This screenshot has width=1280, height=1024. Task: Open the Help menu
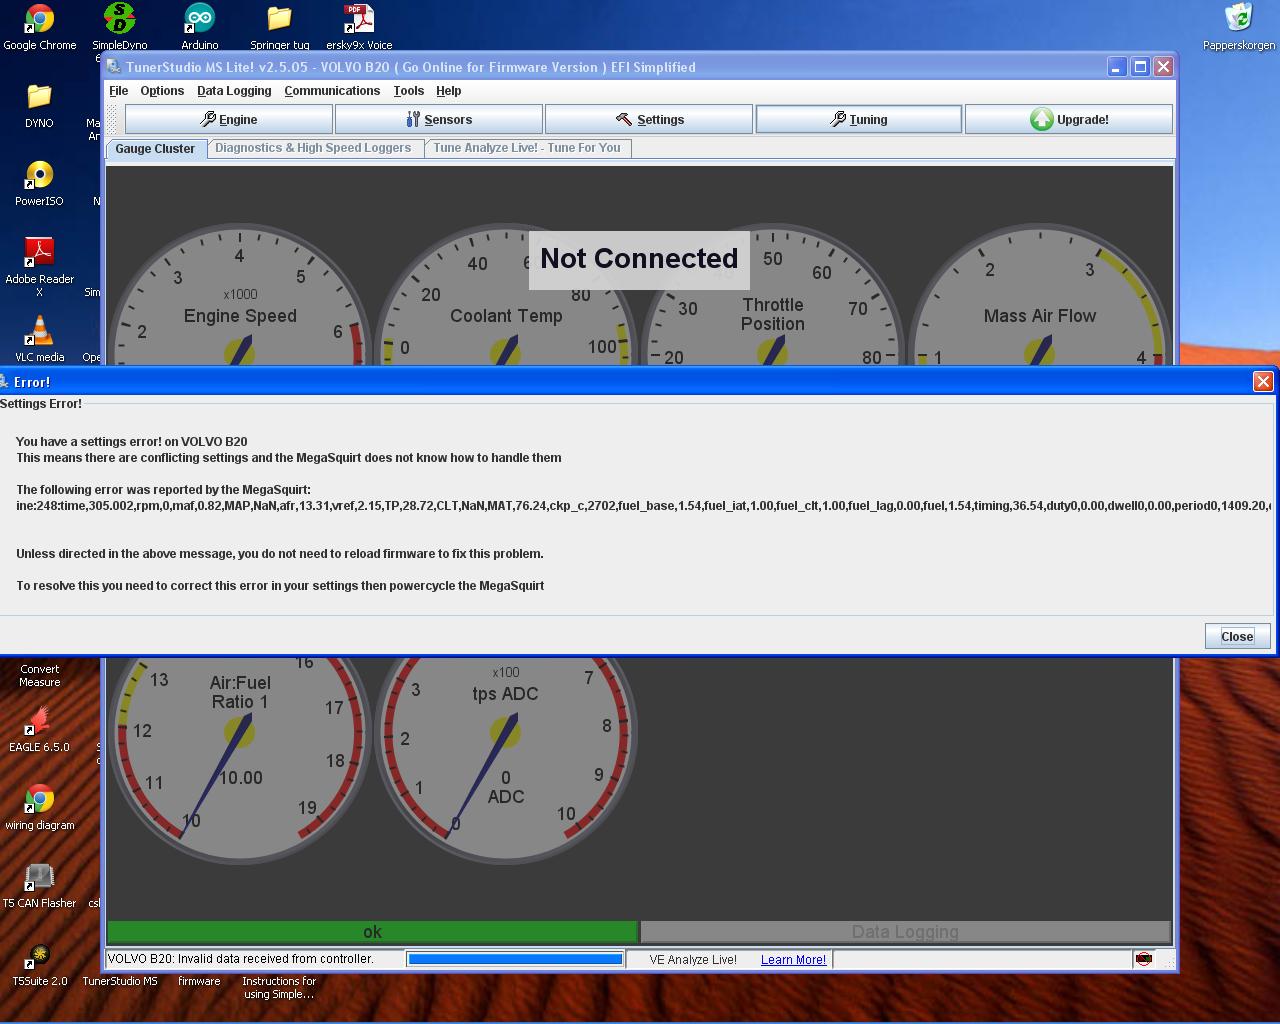pyautogui.click(x=448, y=91)
